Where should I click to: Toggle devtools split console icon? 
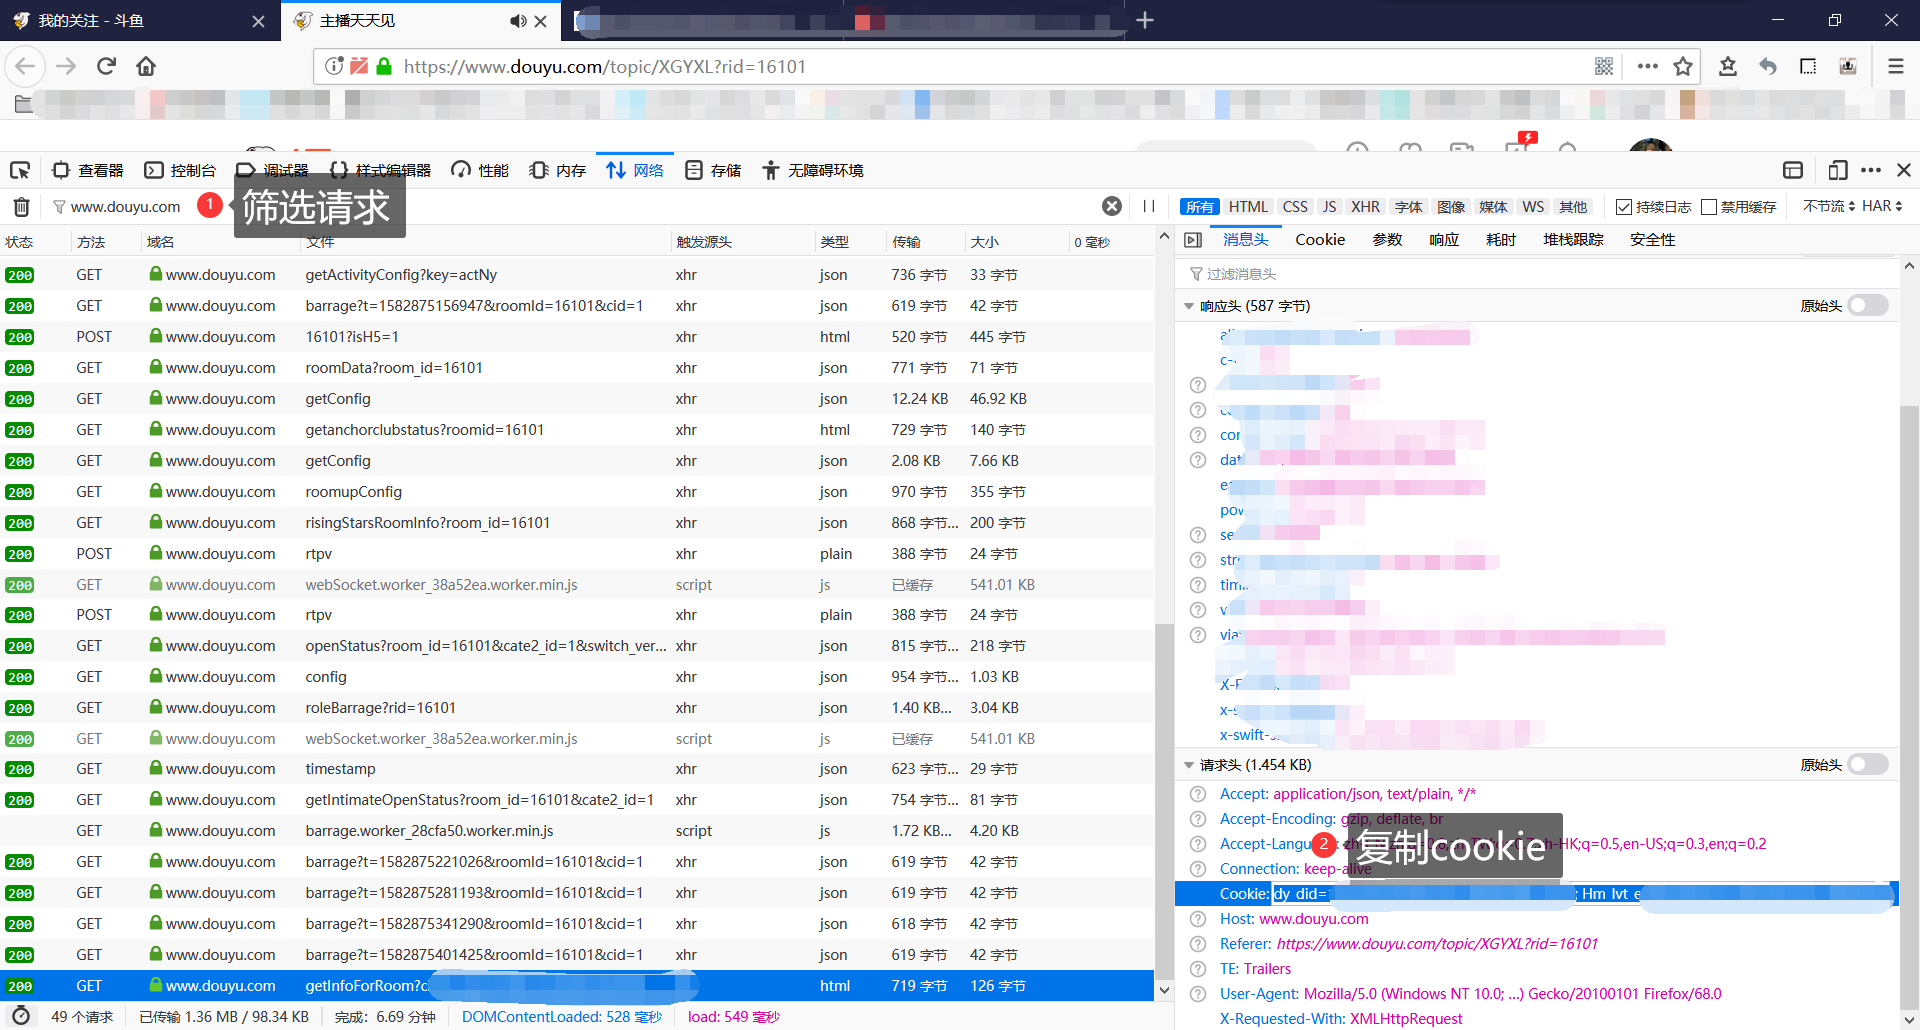[x=1793, y=170]
